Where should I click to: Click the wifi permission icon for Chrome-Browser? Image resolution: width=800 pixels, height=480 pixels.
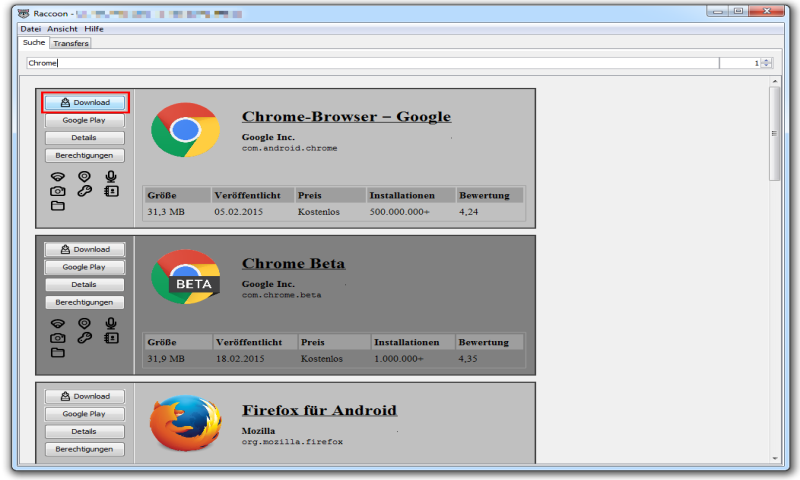(x=58, y=176)
